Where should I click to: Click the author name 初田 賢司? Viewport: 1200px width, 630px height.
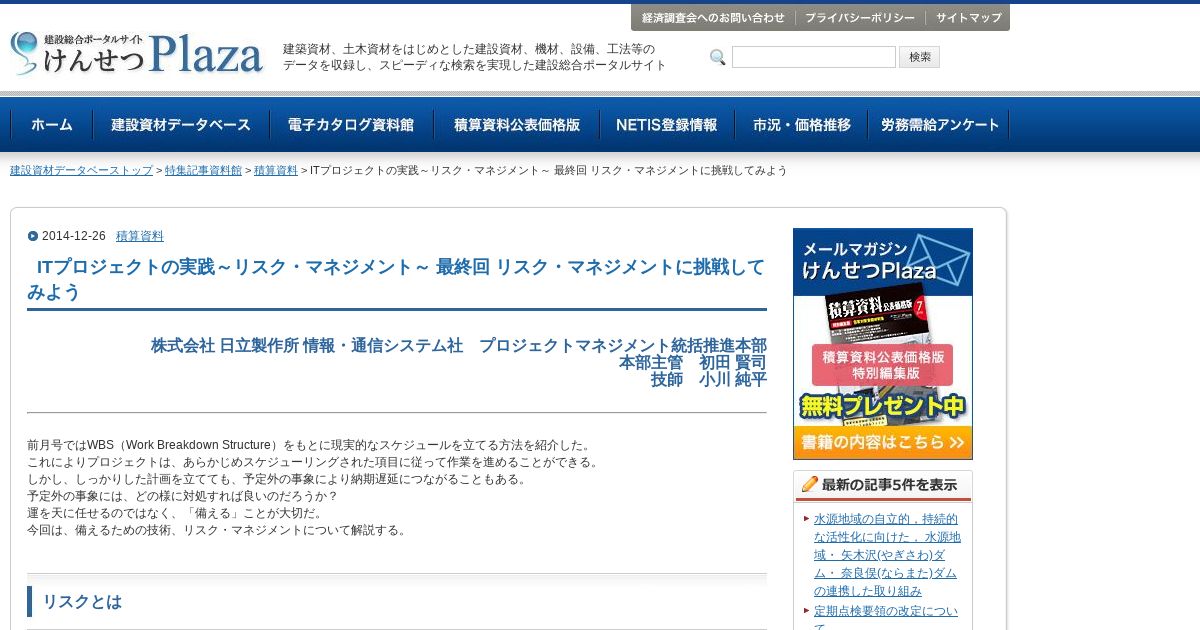click(733, 362)
